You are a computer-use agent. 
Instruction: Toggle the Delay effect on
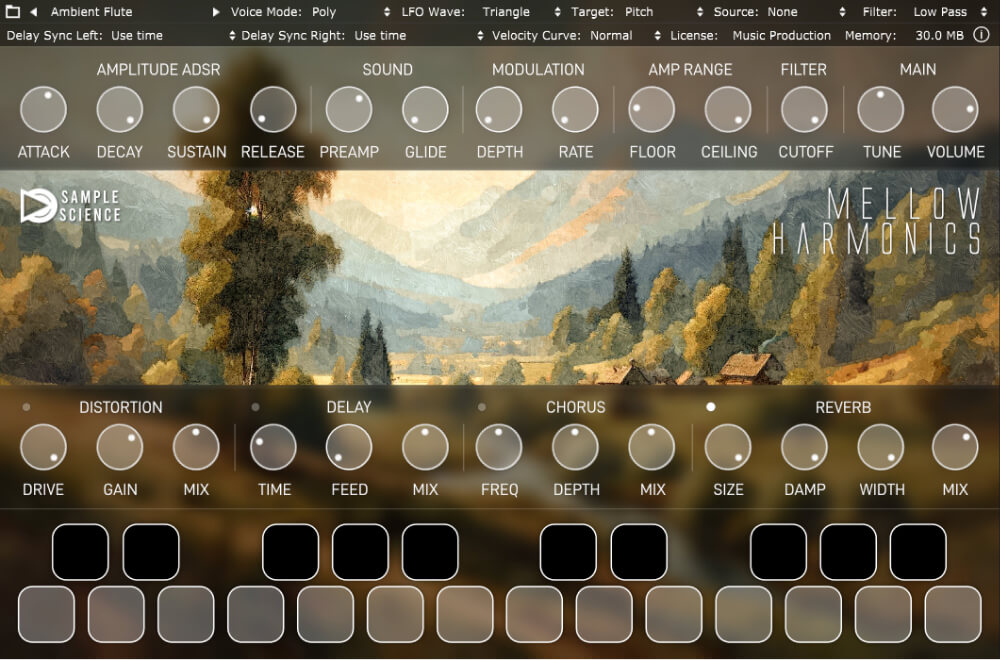coord(255,407)
